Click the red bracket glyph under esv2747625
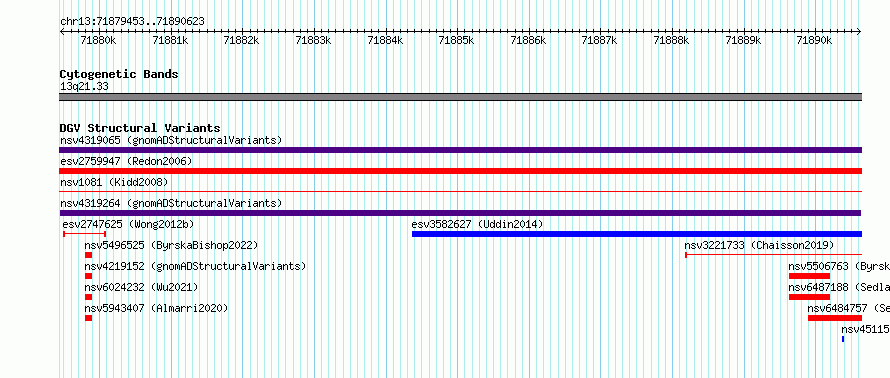 (85, 234)
